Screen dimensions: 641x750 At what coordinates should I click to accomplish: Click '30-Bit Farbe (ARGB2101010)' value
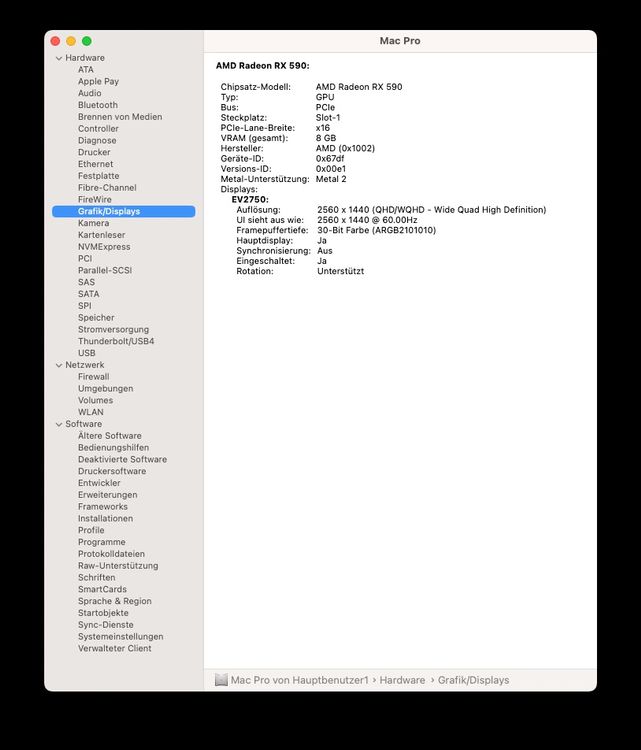[x=376, y=230]
